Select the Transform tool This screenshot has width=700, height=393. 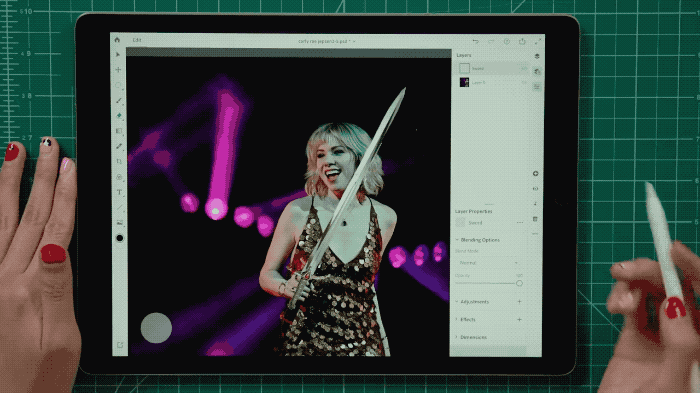[x=118, y=70]
